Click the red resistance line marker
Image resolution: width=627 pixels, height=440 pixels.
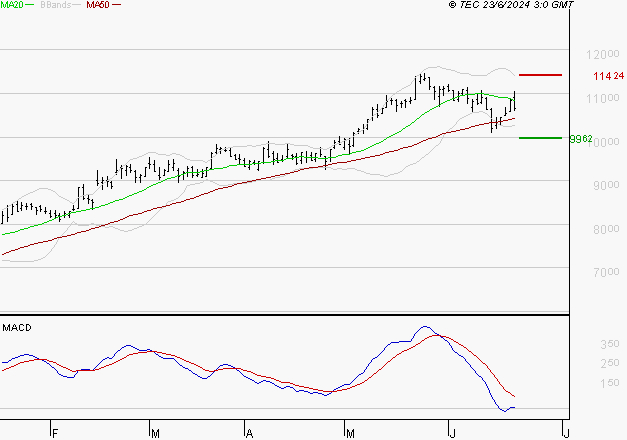540,75
